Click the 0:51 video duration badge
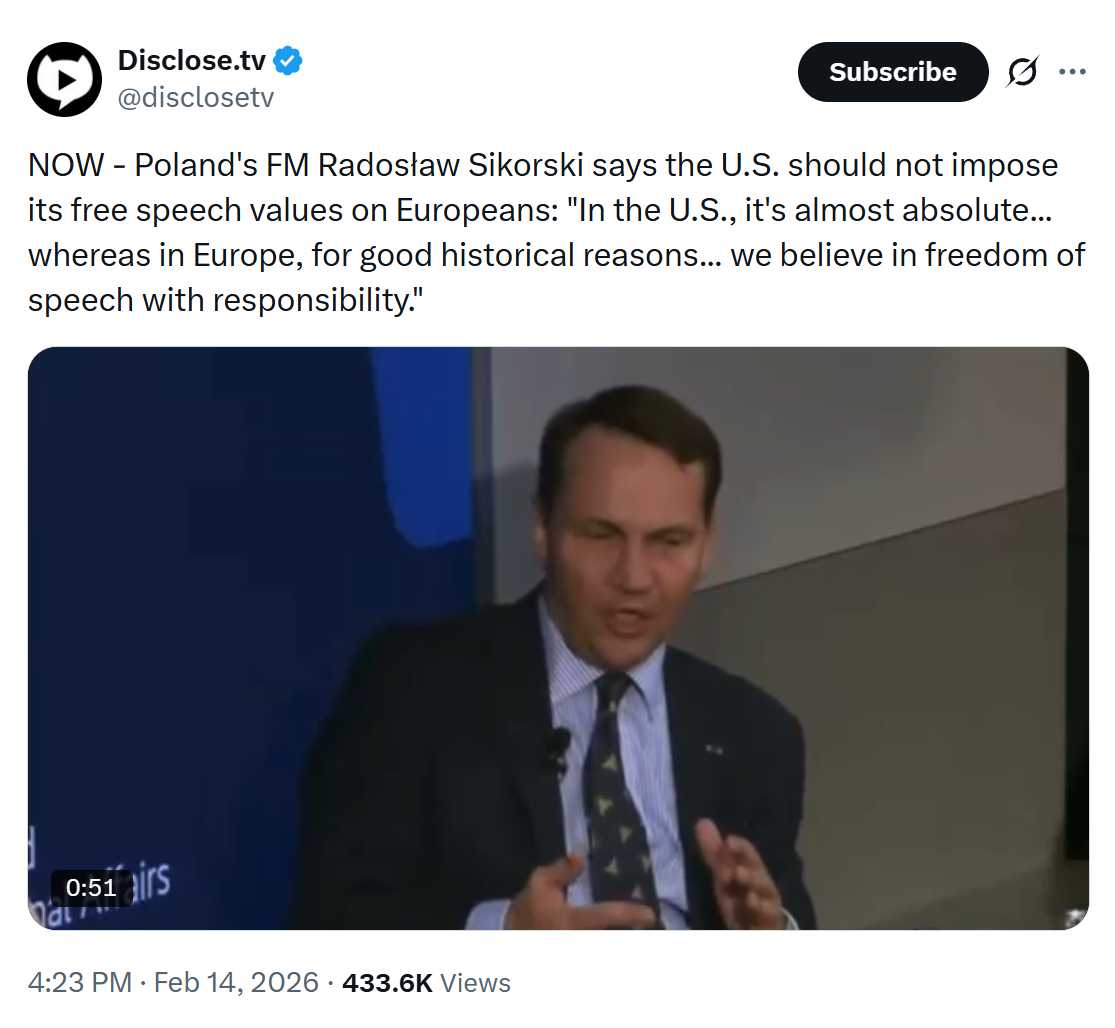 coord(91,886)
